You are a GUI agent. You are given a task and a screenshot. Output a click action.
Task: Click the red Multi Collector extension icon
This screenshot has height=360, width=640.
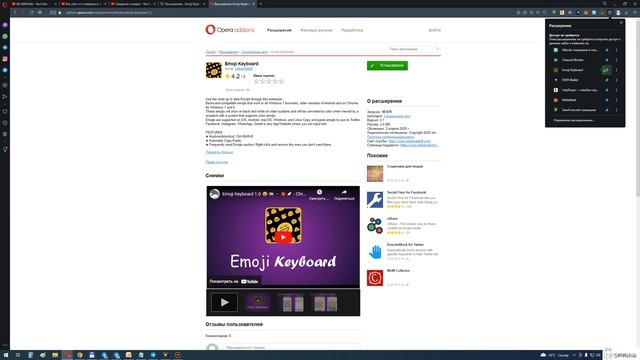[x=375, y=278]
